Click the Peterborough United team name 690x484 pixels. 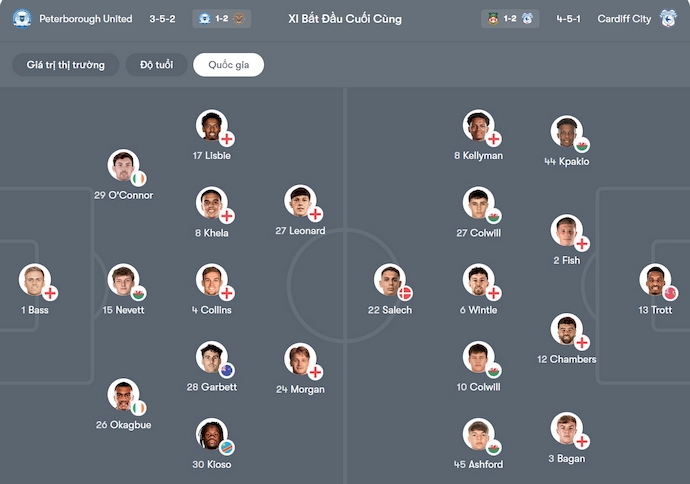(x=86, y=19)
